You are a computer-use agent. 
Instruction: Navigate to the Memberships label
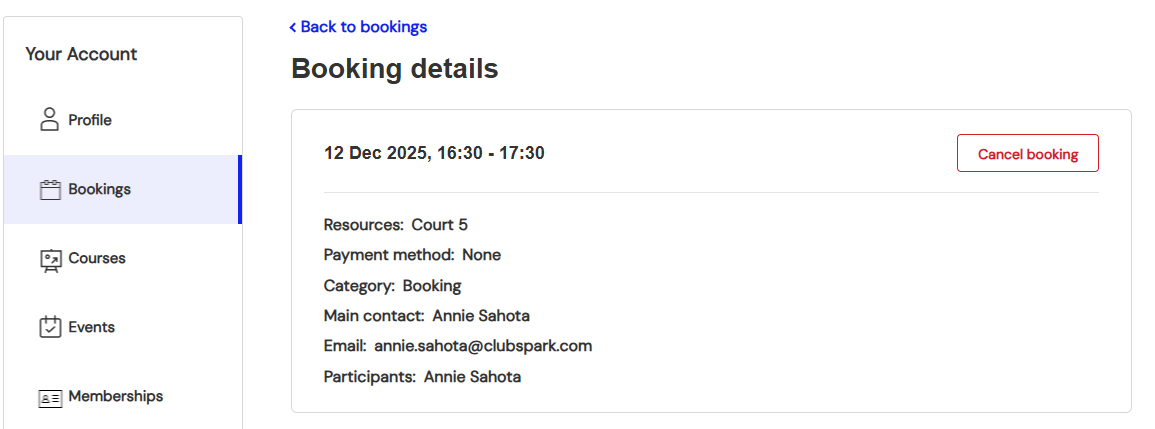(x=115, y=396)
